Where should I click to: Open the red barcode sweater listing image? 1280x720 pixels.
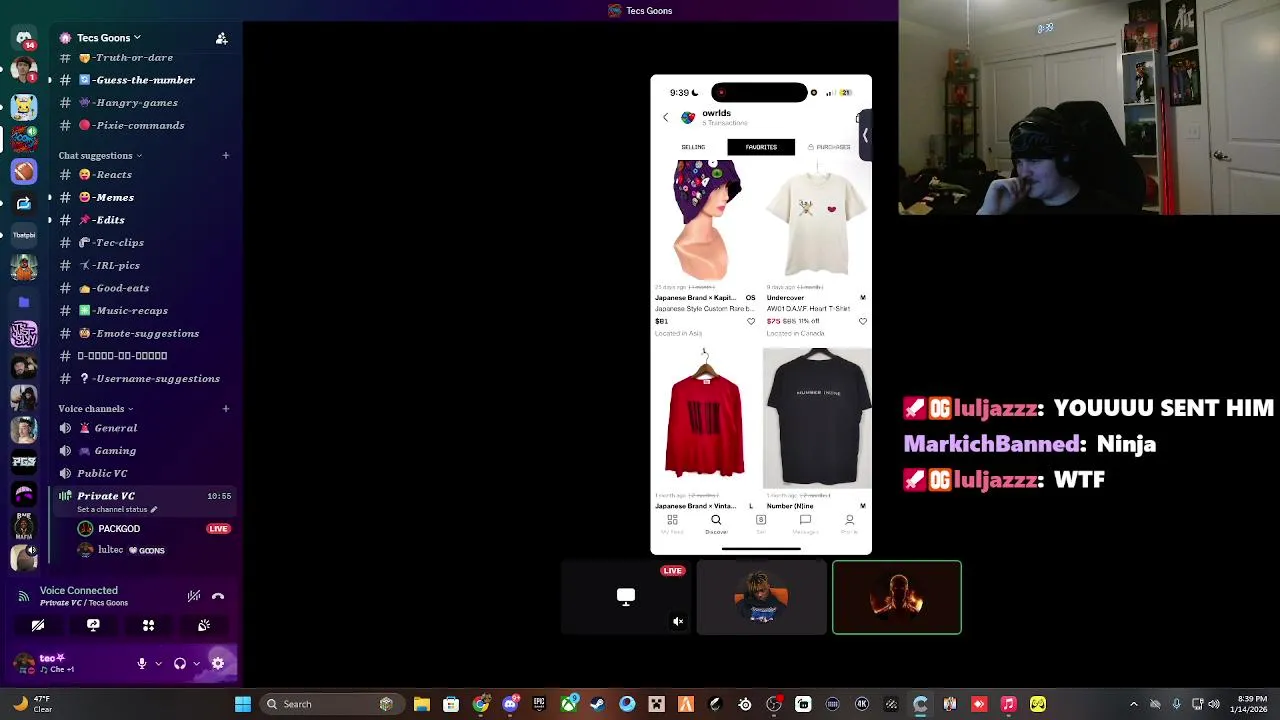coord(706,416)
